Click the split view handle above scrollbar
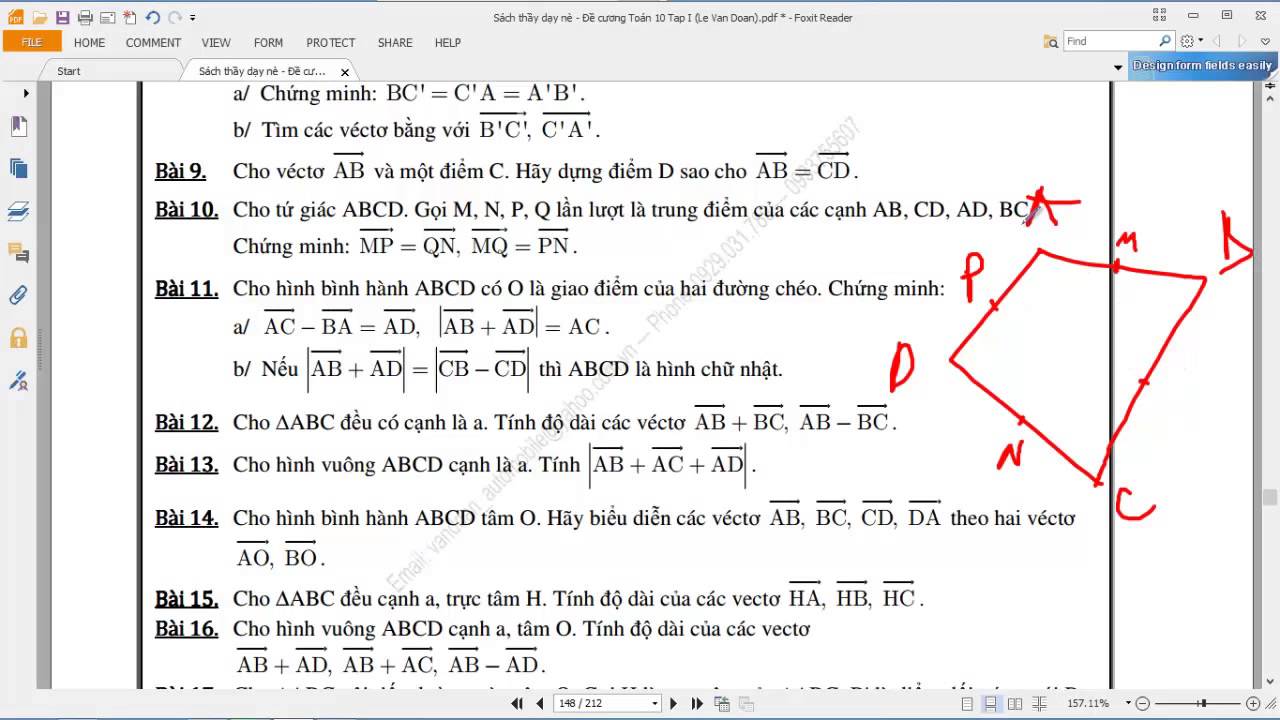 [1270, 84]
